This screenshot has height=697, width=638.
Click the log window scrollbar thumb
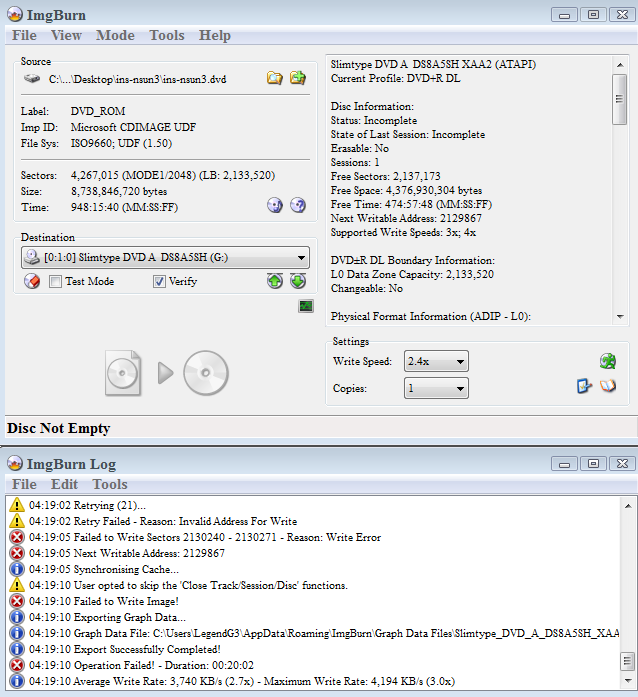tap(627, 661)
